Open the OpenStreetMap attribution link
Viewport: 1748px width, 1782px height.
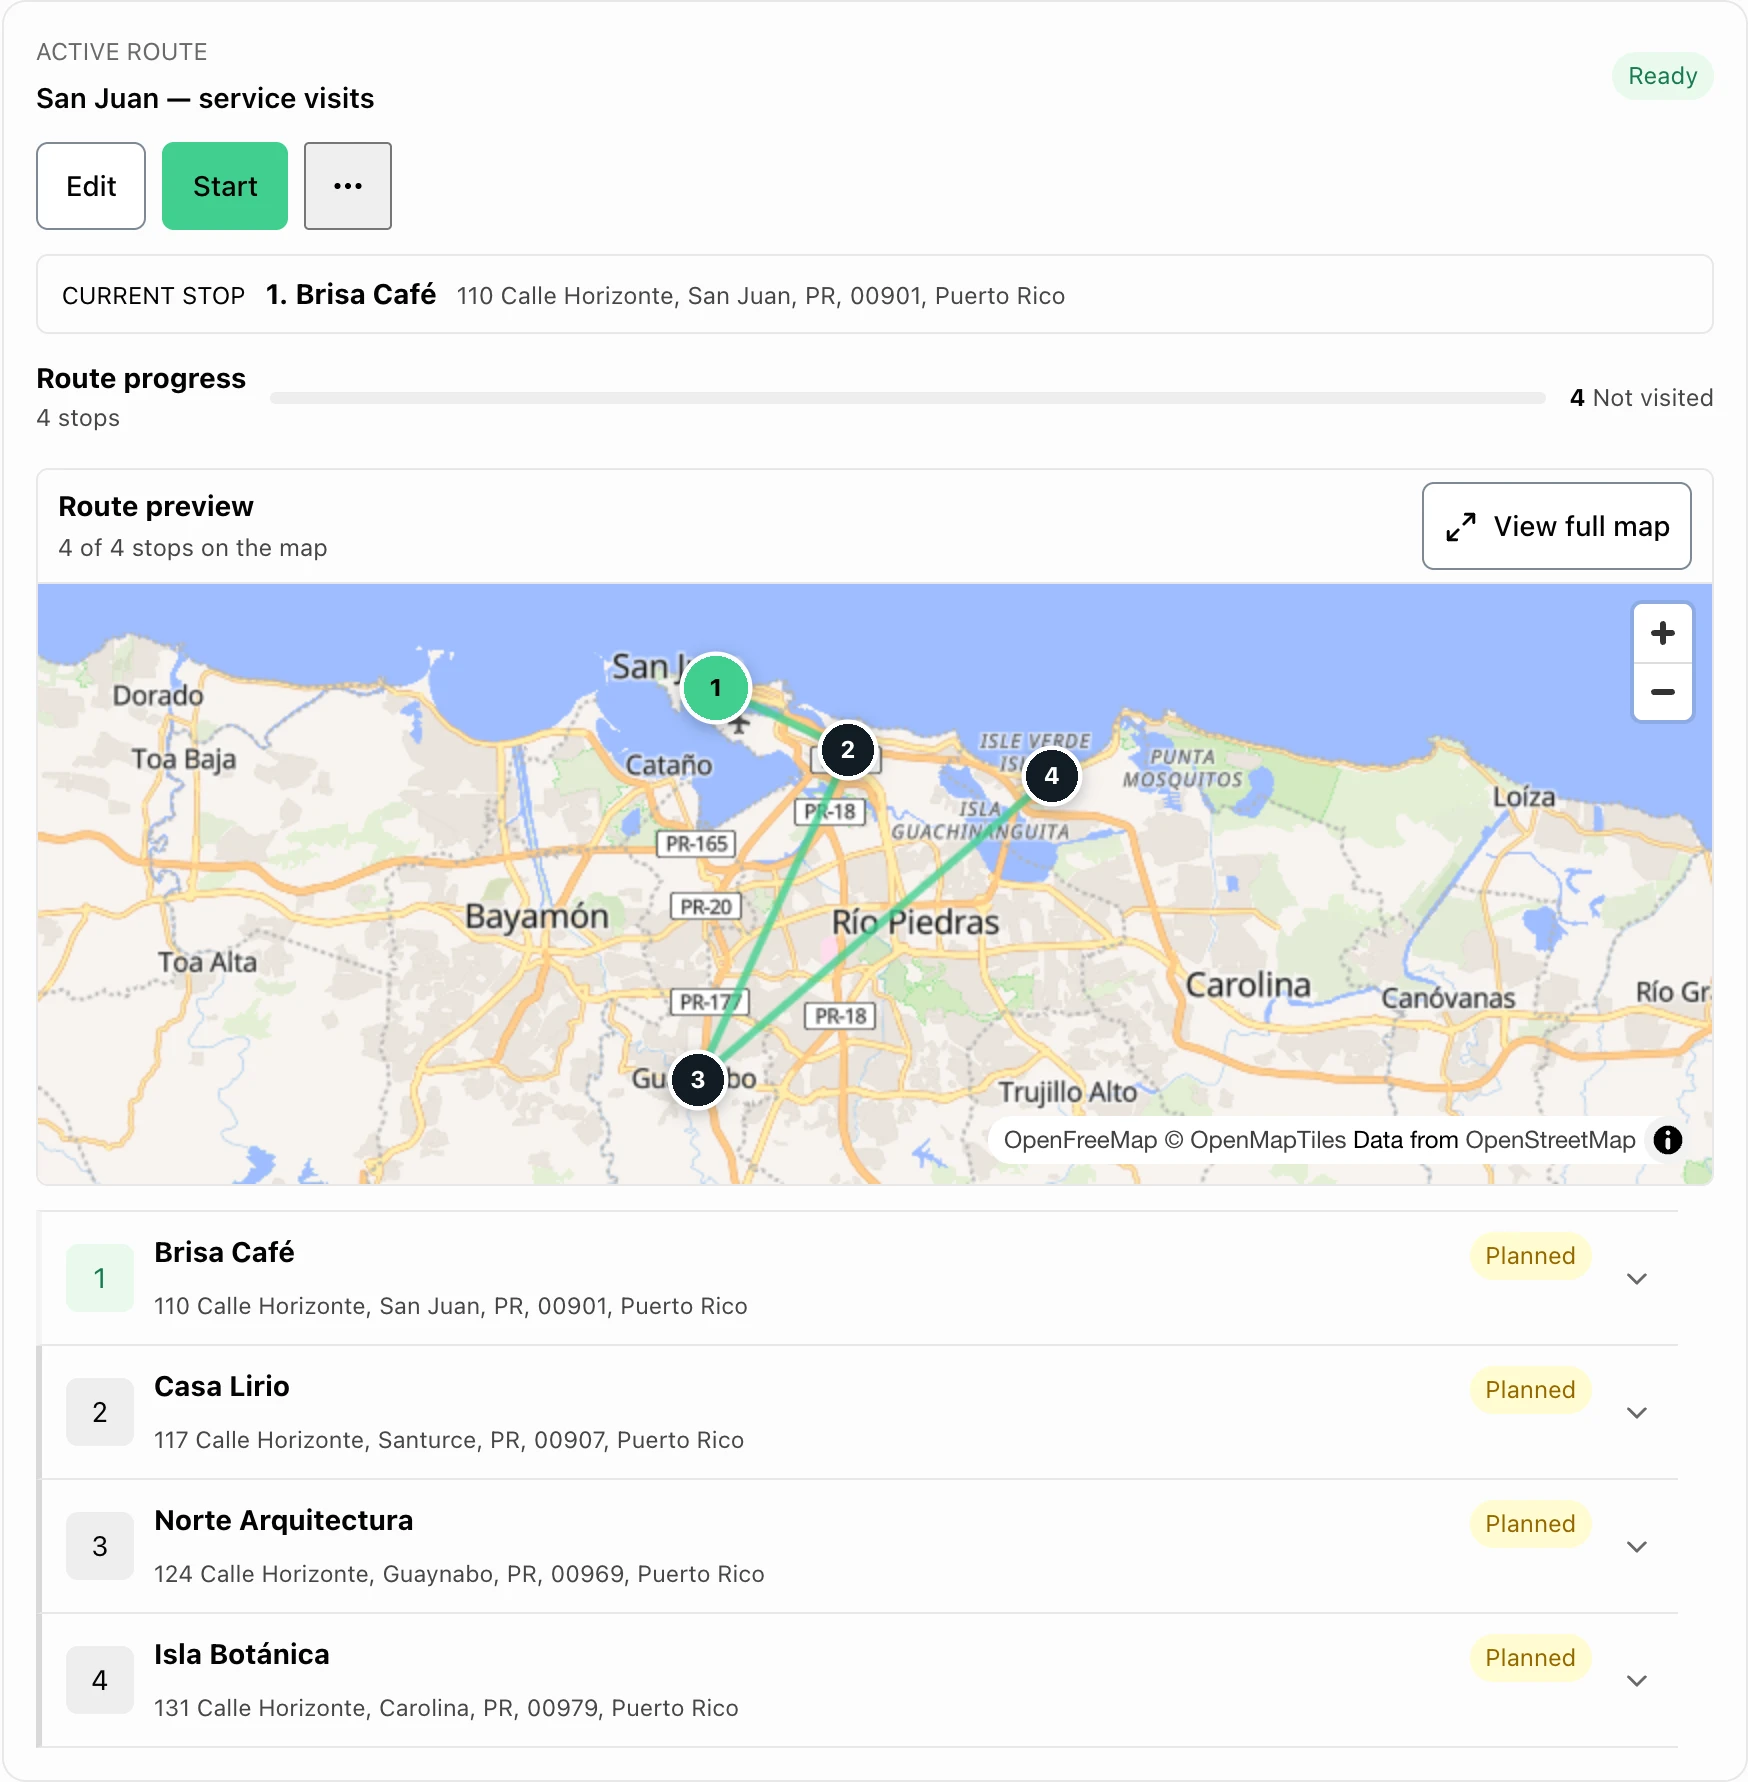(1550, 1140)
